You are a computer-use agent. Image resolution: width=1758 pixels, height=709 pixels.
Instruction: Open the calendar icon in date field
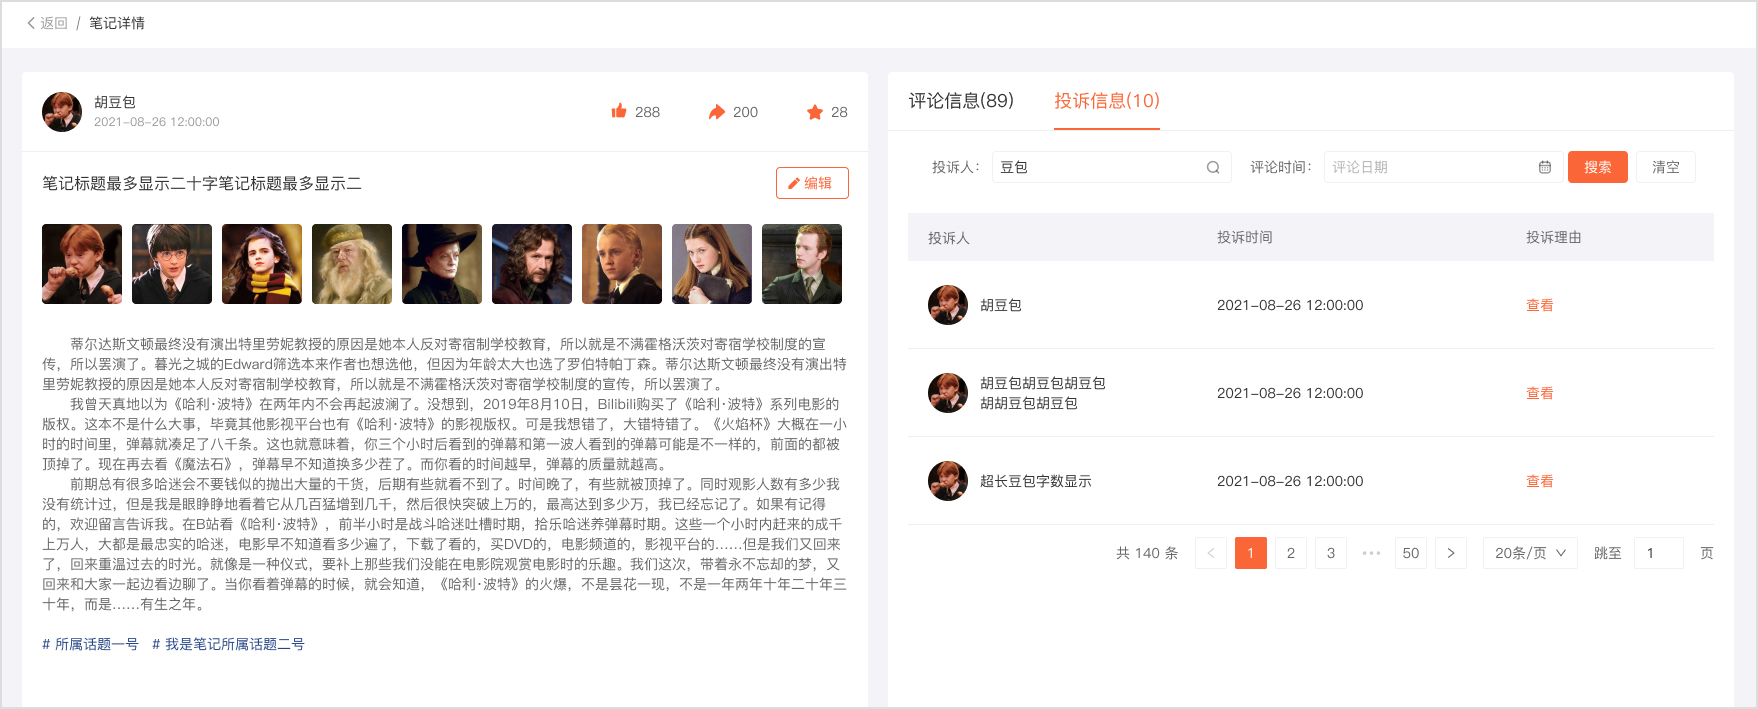[x=1544, y=168]
